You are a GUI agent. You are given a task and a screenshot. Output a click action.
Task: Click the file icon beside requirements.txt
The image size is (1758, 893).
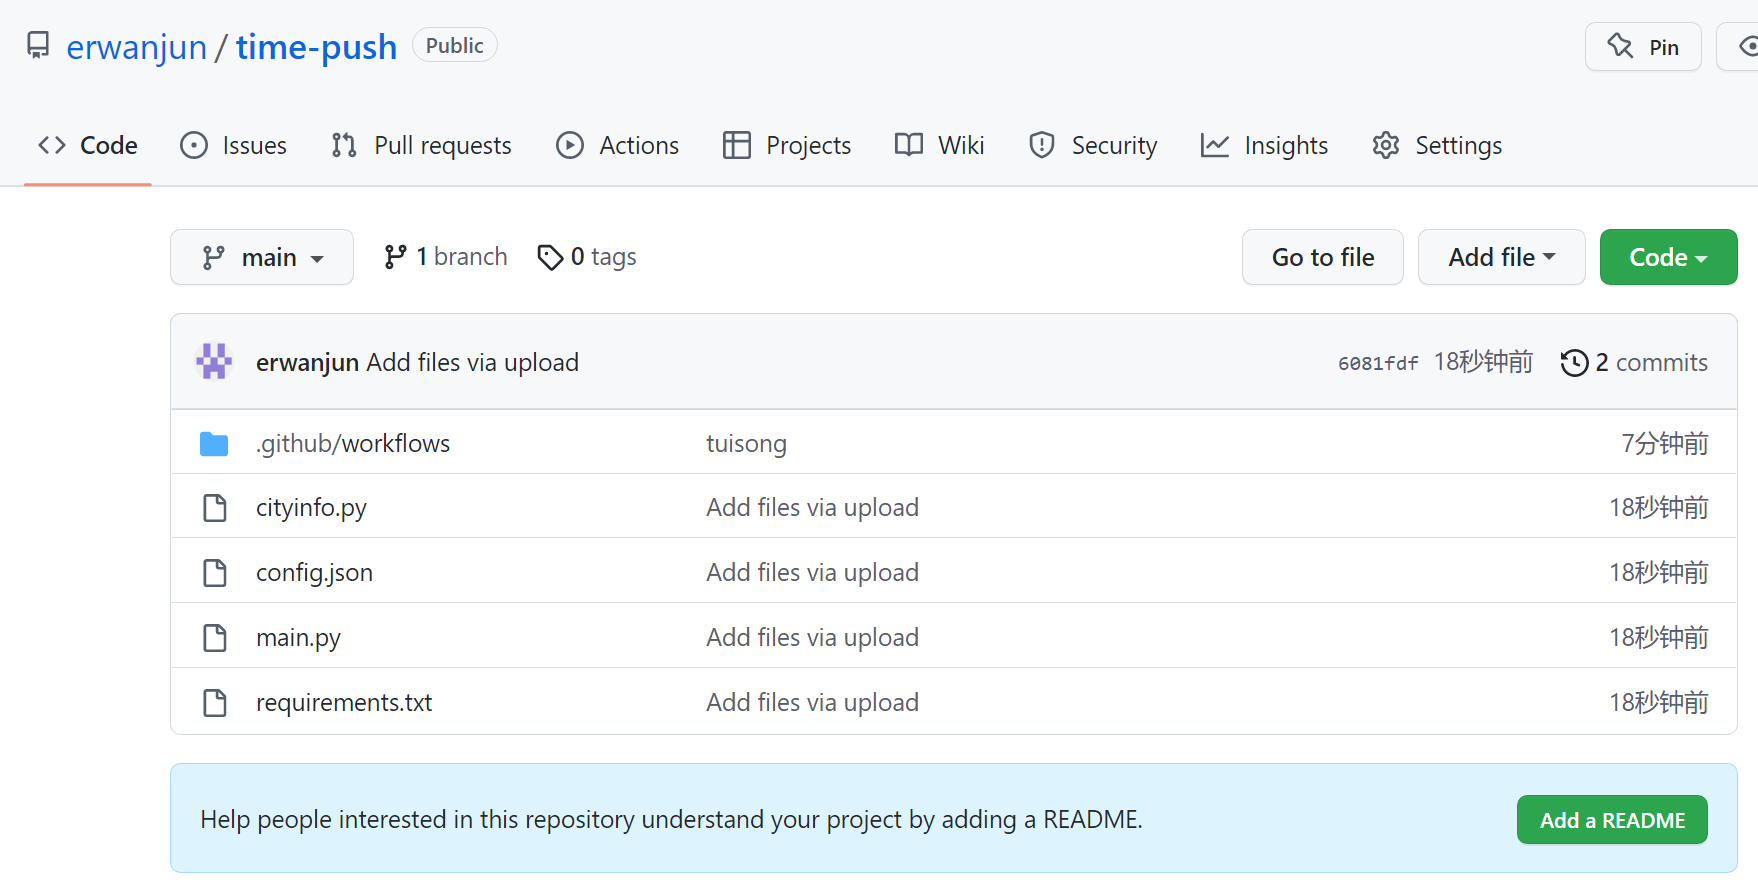pos(214,703)
